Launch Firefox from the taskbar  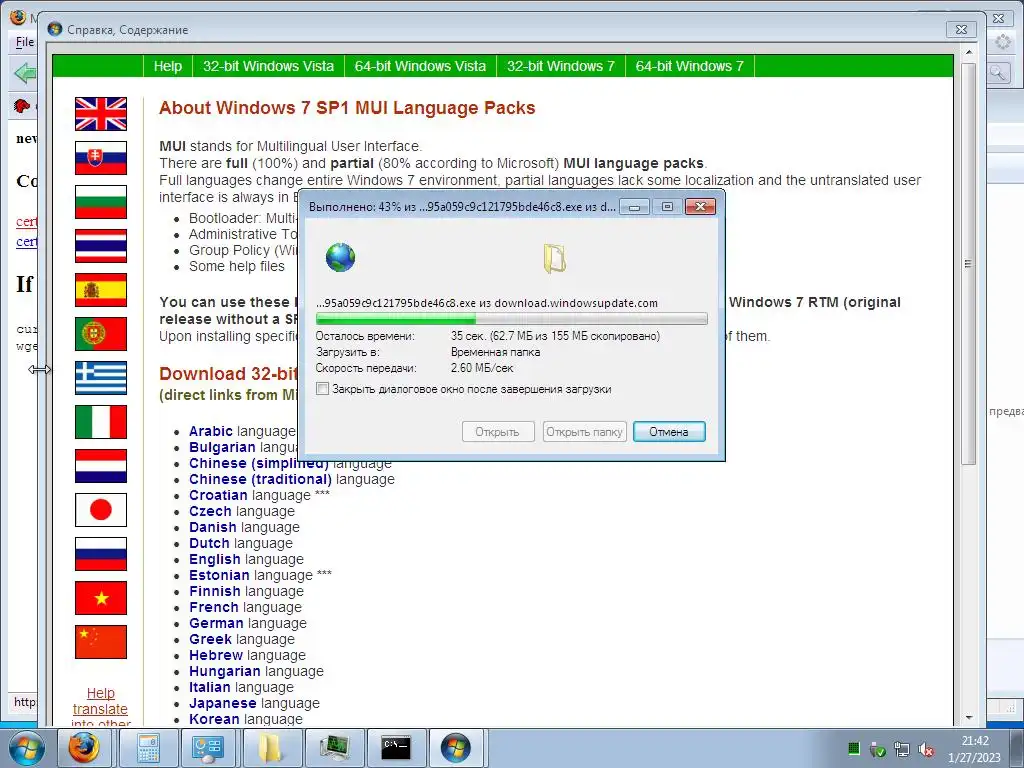pos(84,748)
